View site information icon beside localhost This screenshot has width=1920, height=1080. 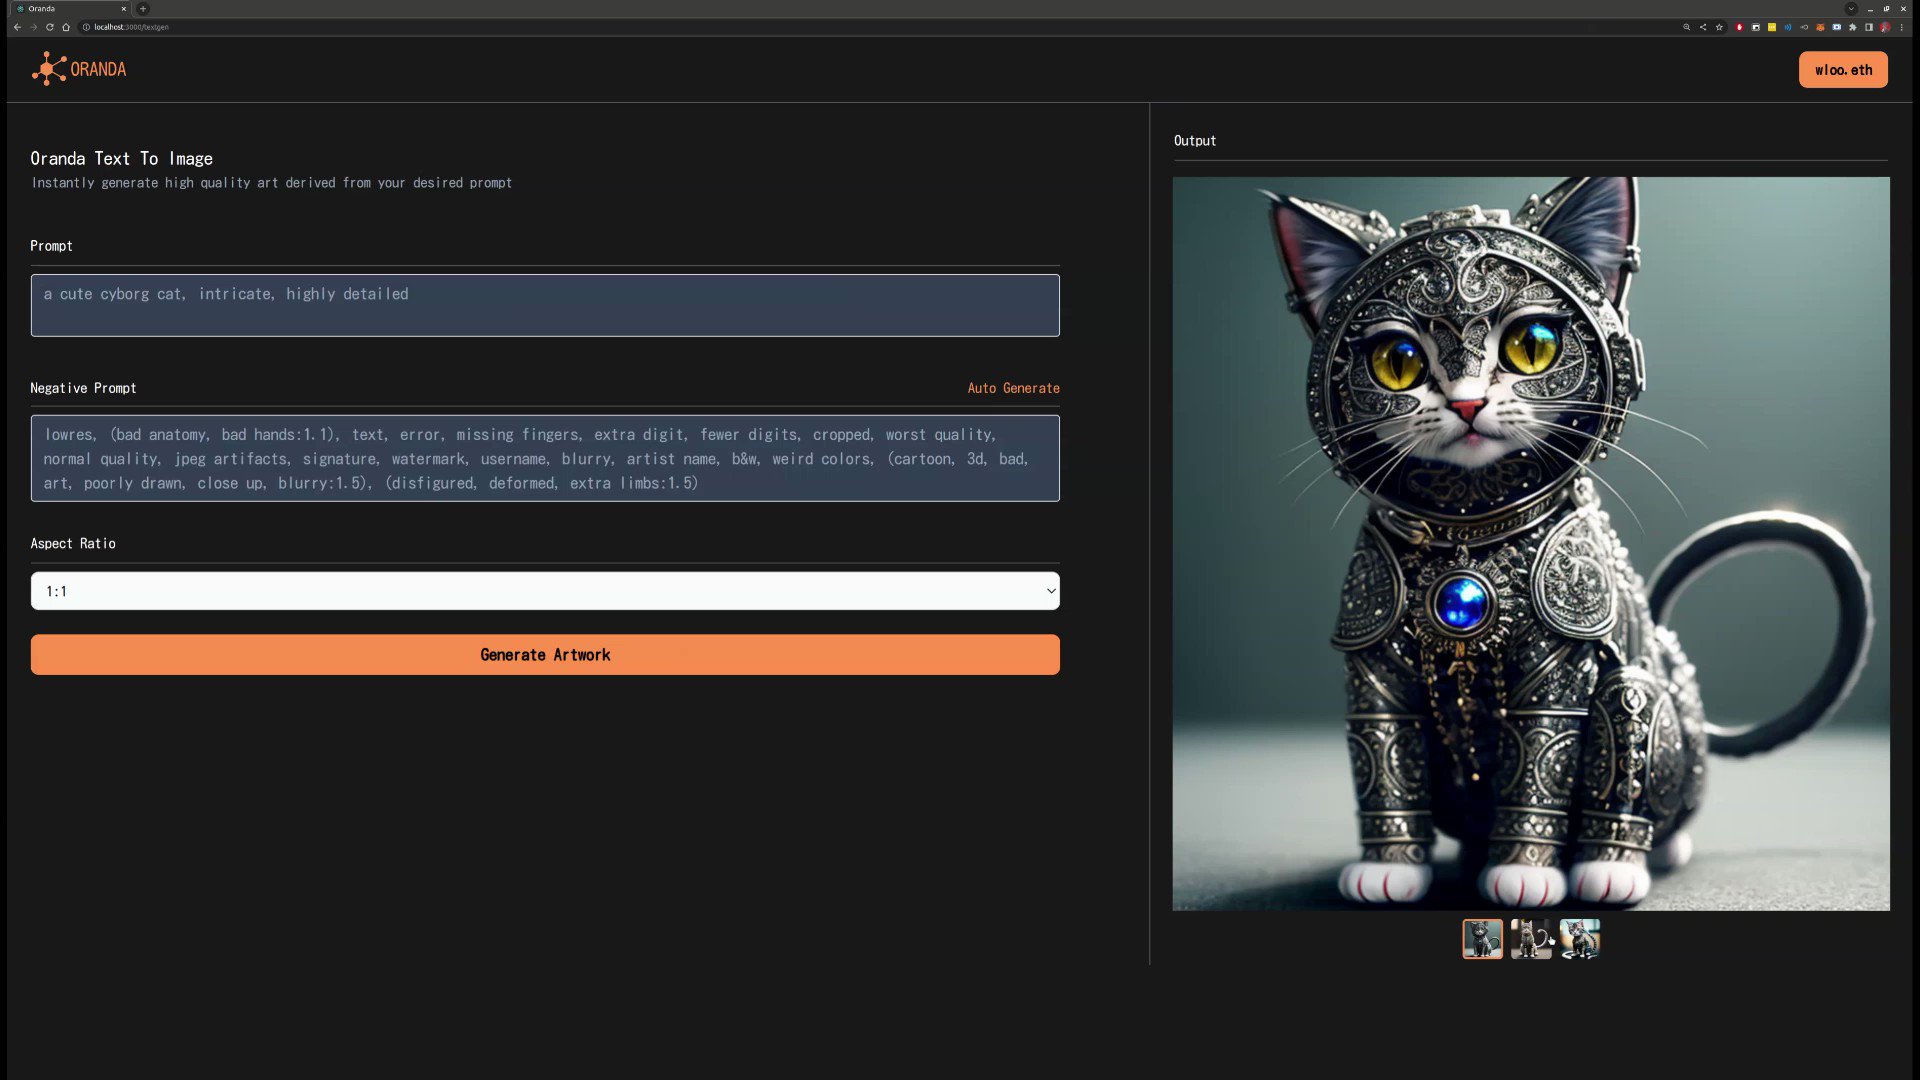86,27
